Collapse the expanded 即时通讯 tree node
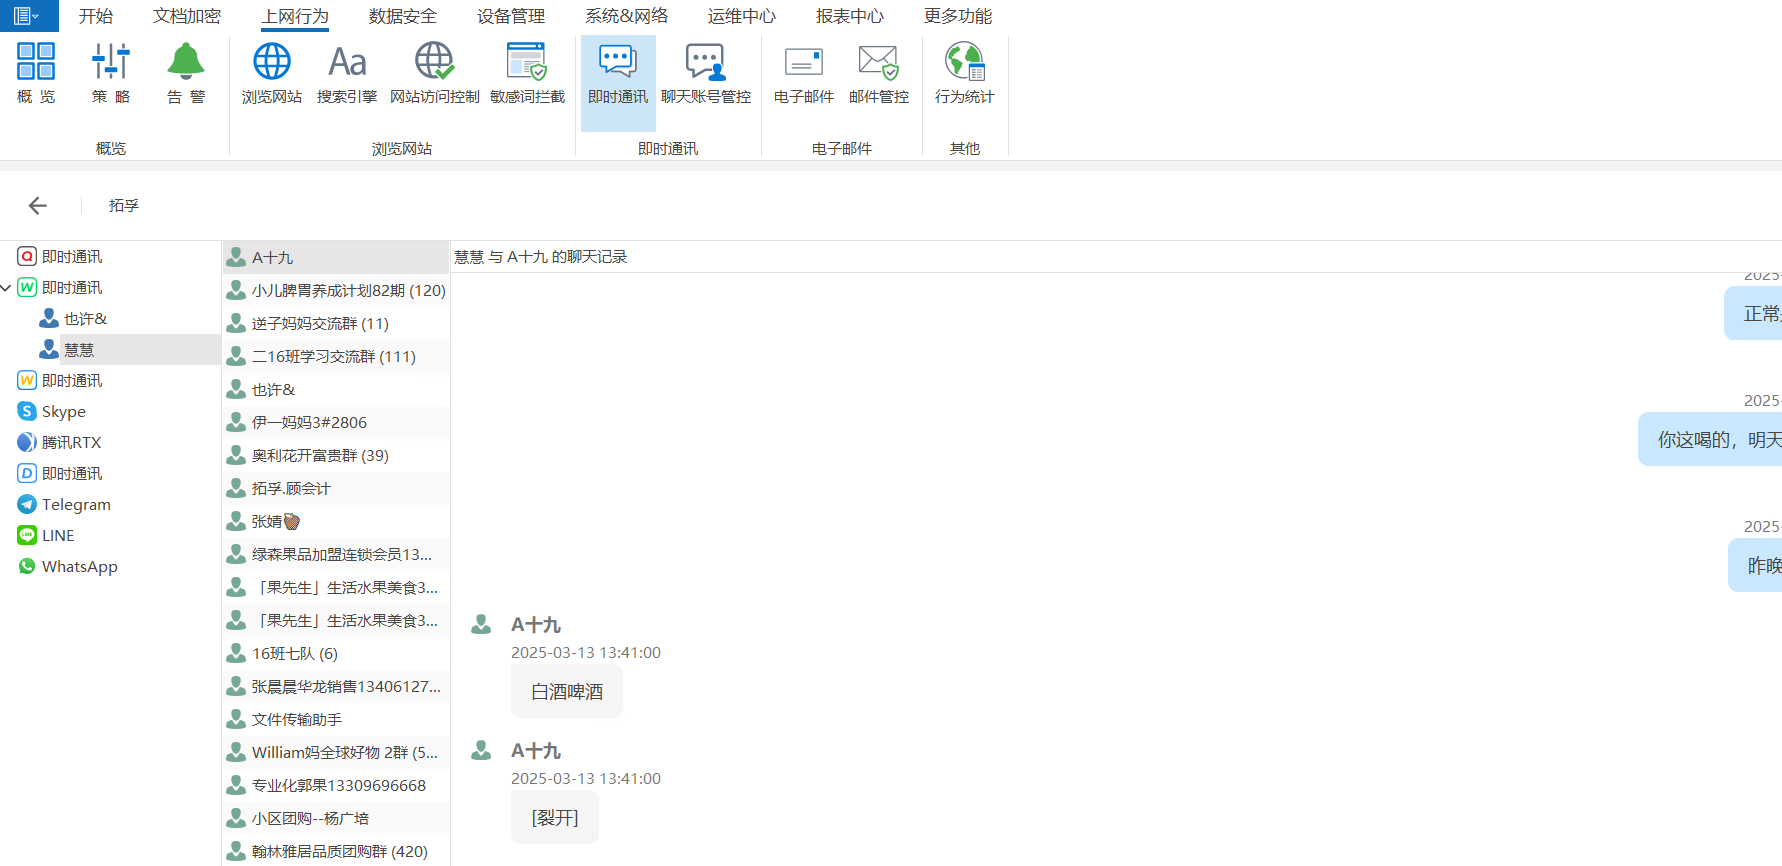The height and width of the screenshot is (866, 1782). (x=7, y=288)
